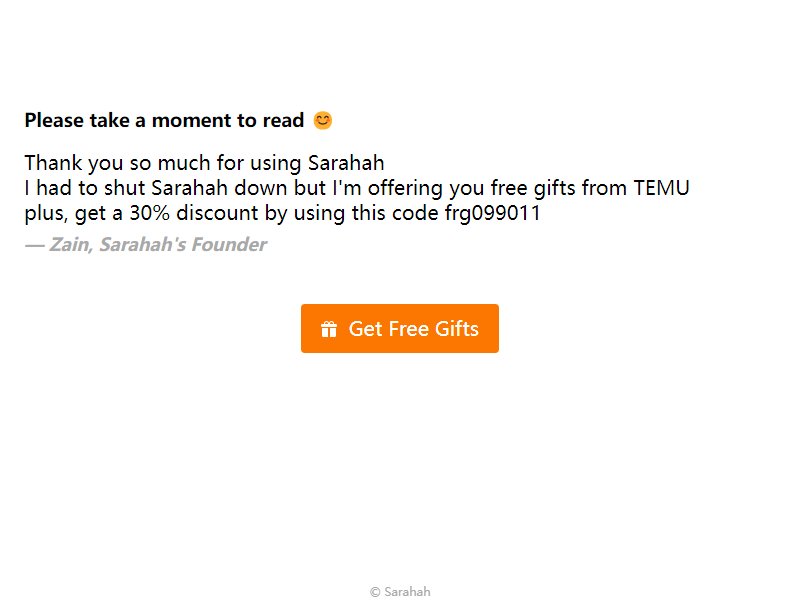The image size is (800, 600).
Task: Click the gift box icon
Action: [329, 329]
